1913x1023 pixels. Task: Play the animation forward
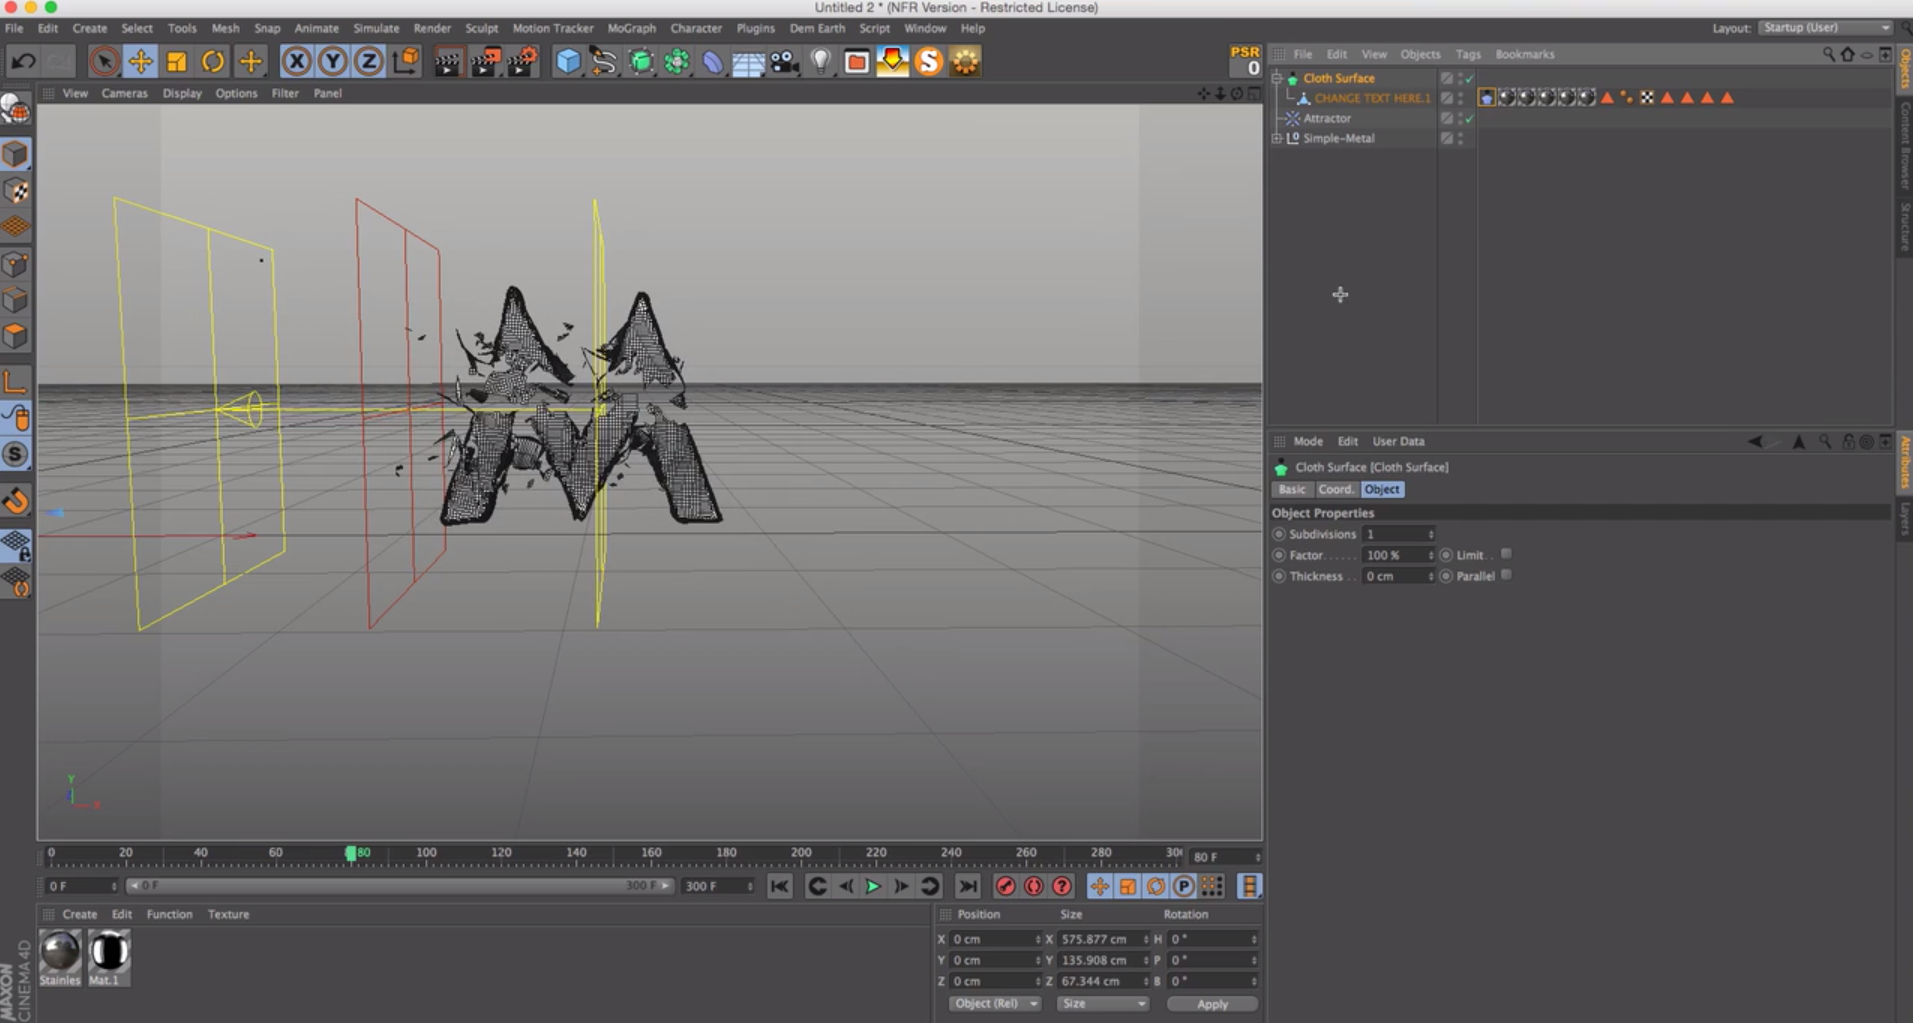pyautogui.click(x=873, y=886)
